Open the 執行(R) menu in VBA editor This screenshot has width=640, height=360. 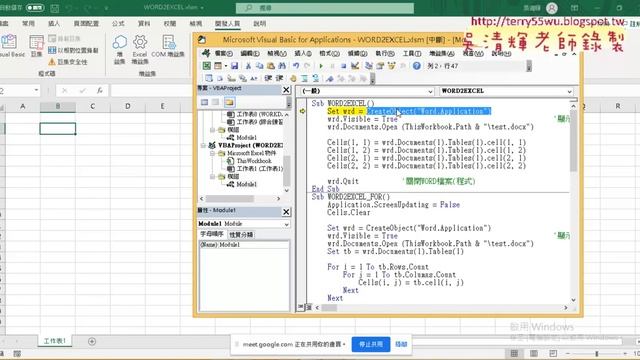coord(385,53)
